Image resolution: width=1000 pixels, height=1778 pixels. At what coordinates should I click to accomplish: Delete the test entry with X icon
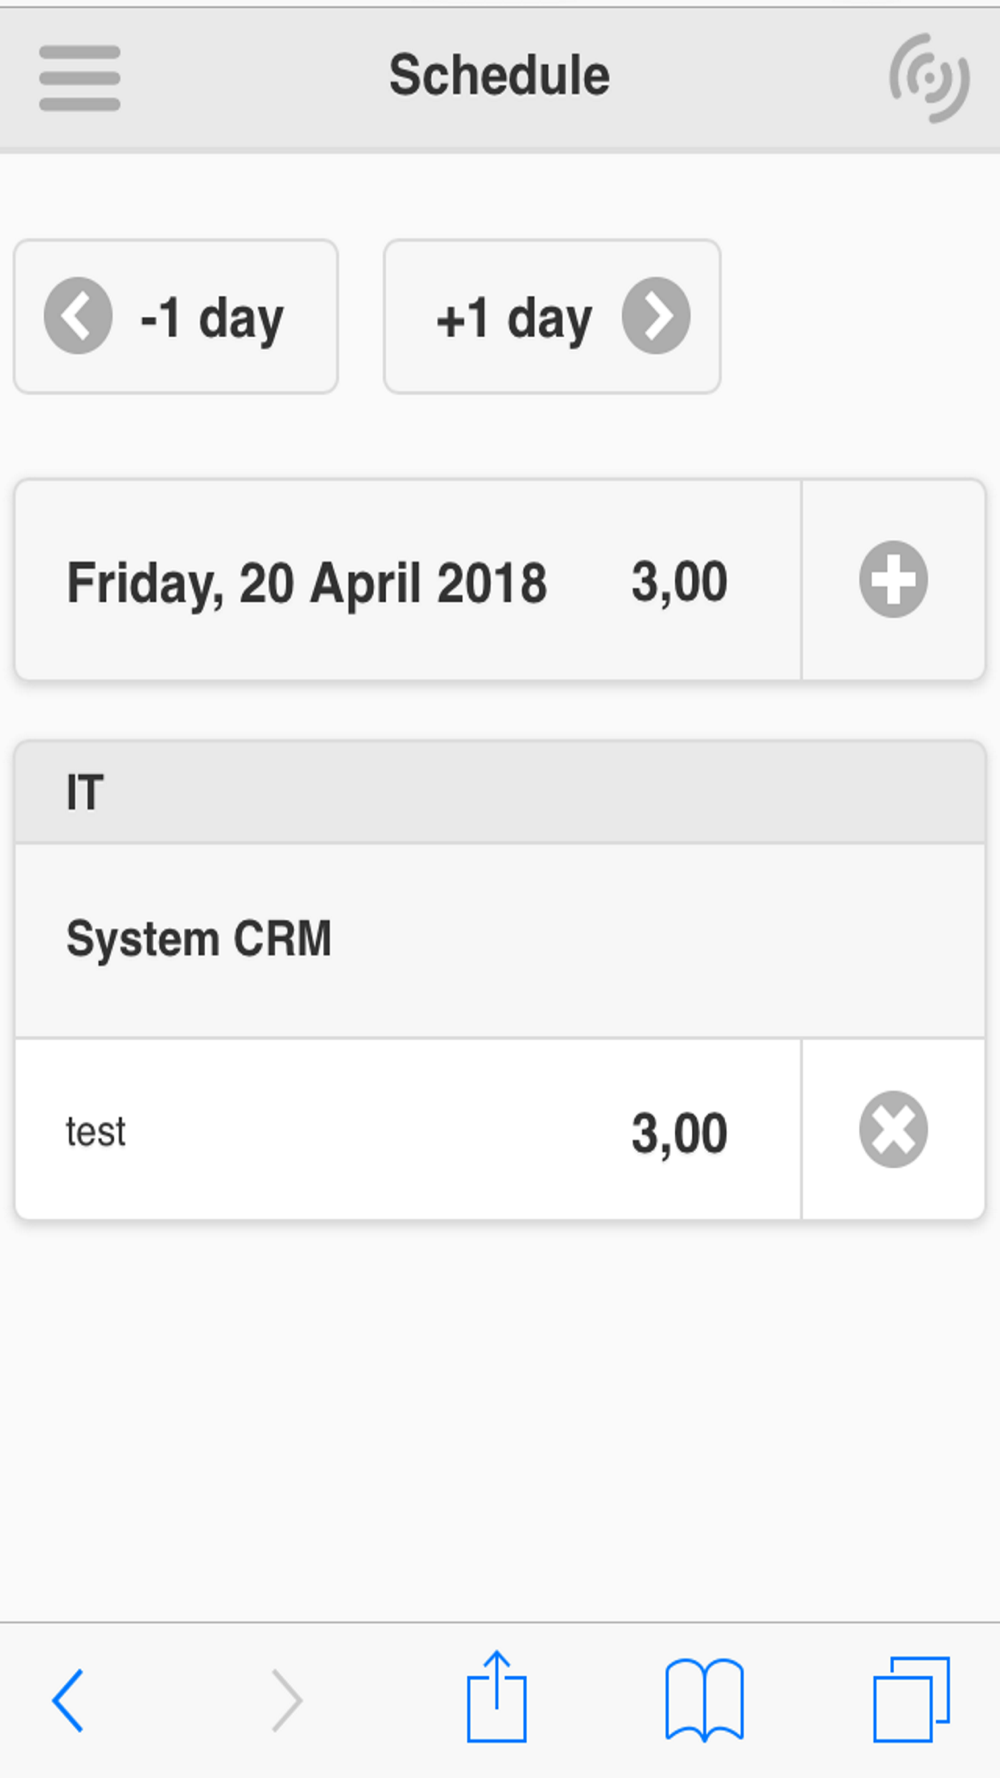(x=893, y=1130)
